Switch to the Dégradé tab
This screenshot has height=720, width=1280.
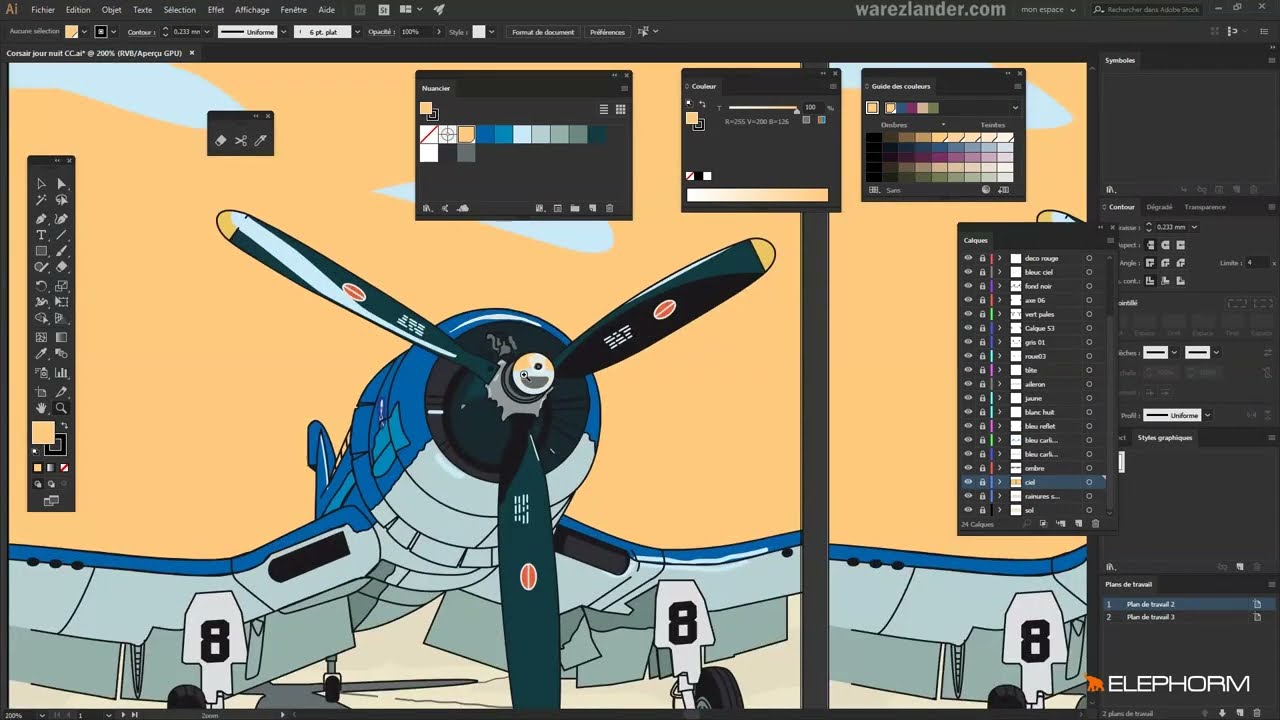coord(1159,207)
